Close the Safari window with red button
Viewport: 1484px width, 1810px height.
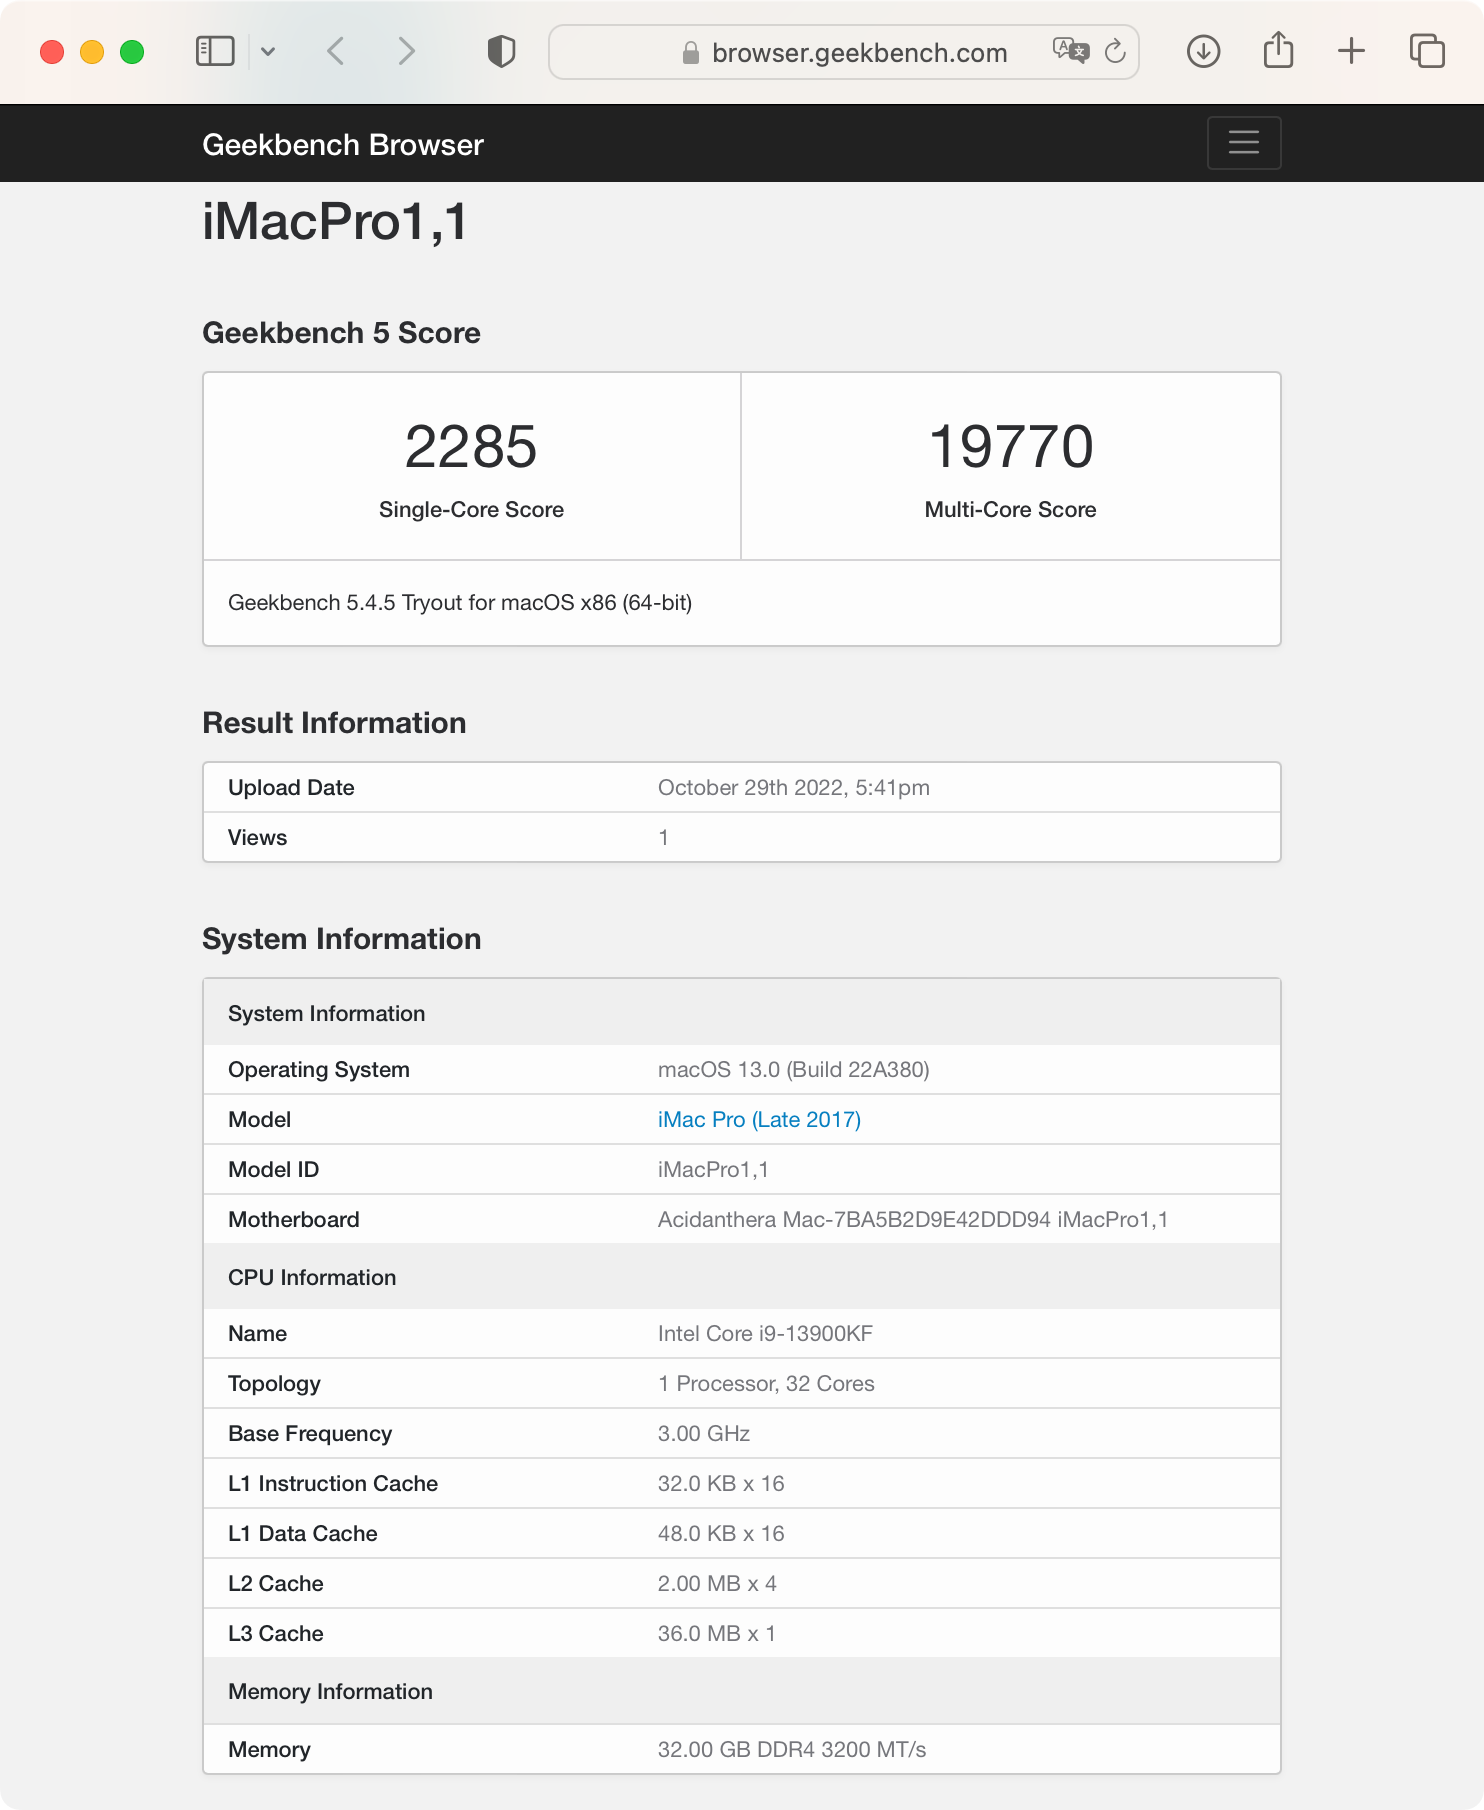(x=52, y=52)
